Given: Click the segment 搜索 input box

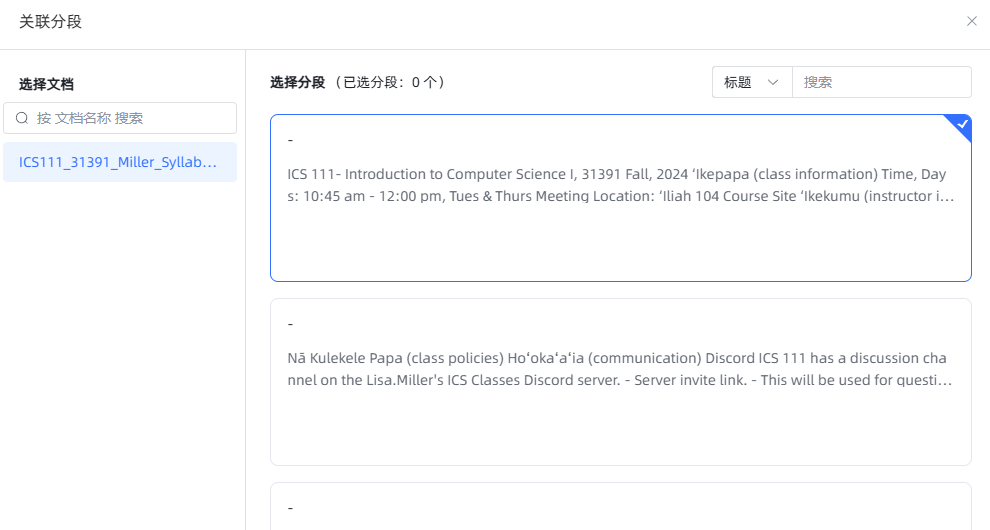Looking at the screenshot, I should coord(880,82).
